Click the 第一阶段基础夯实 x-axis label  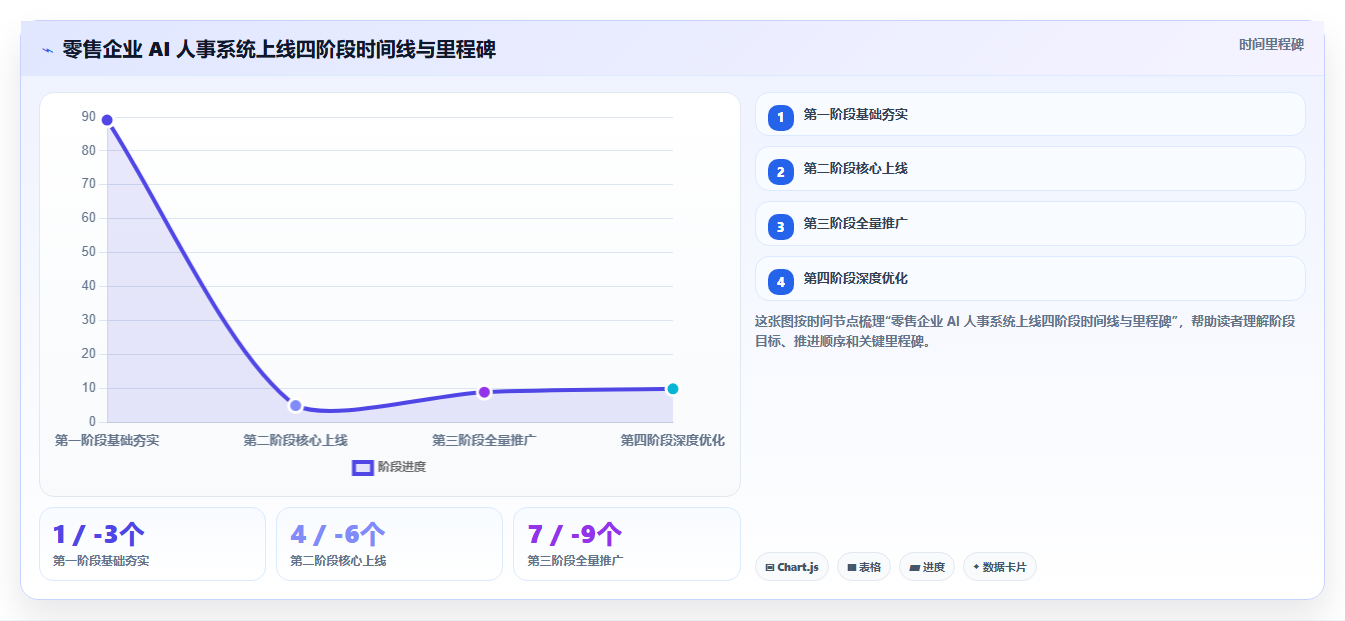pyautogui.click(x=107, y=440)
